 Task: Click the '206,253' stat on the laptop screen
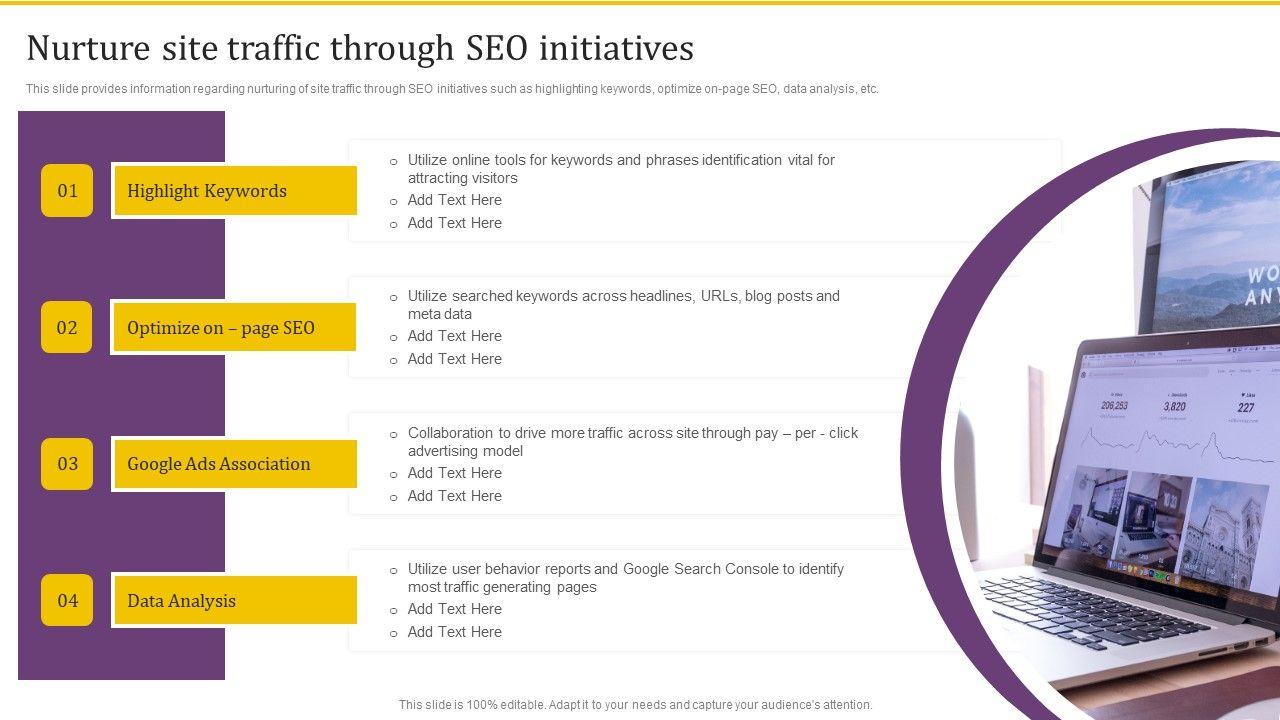point(1114,405)
